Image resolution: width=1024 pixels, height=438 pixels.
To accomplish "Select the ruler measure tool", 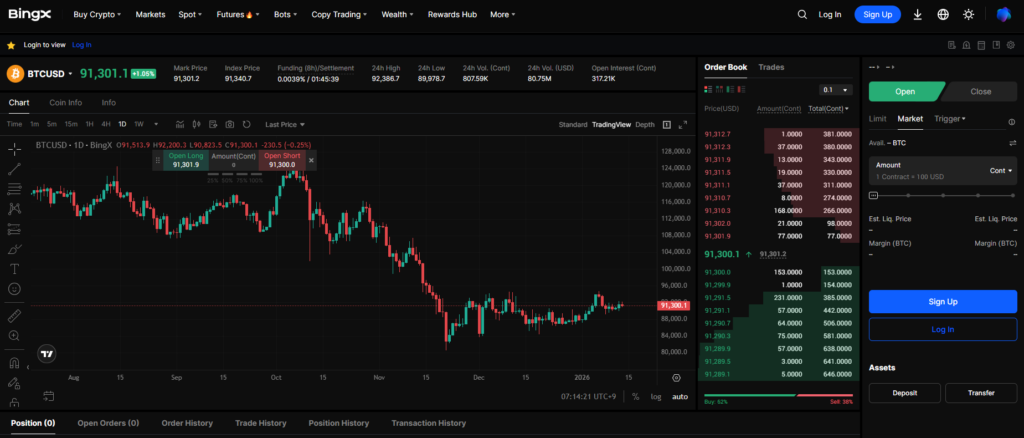I will (14, 316).
